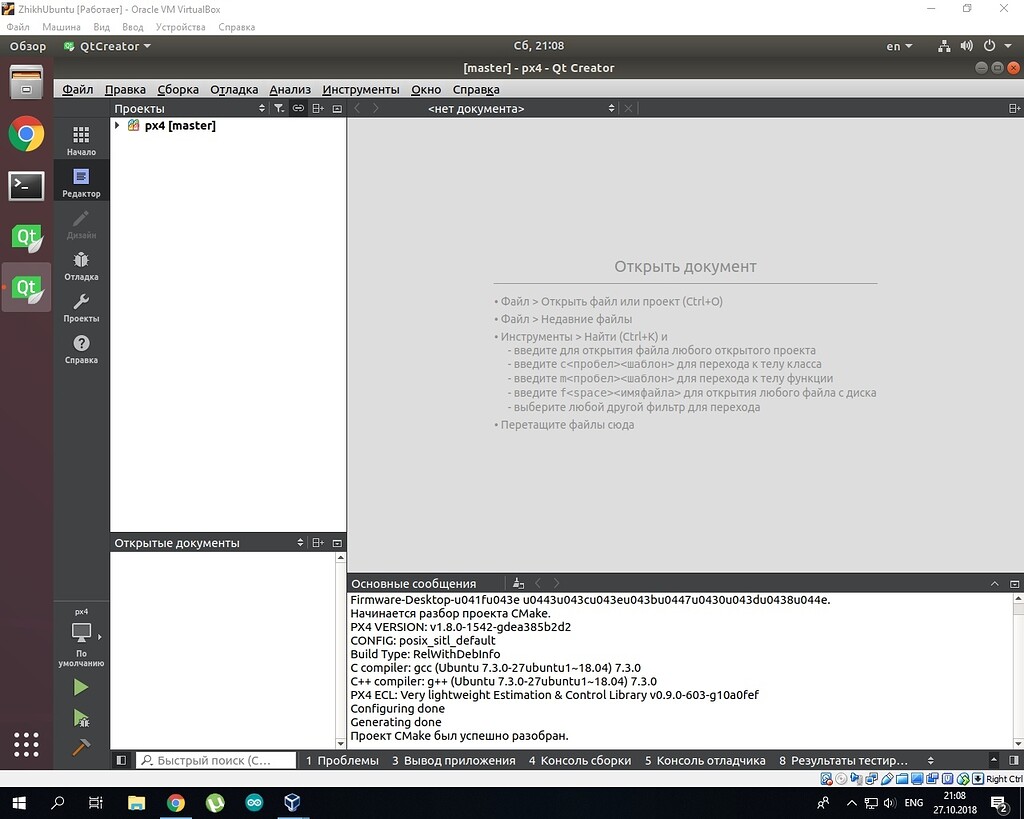Open the Отладка debug mode
Screen dimensions: 1024x819
[x=81, y=266]
